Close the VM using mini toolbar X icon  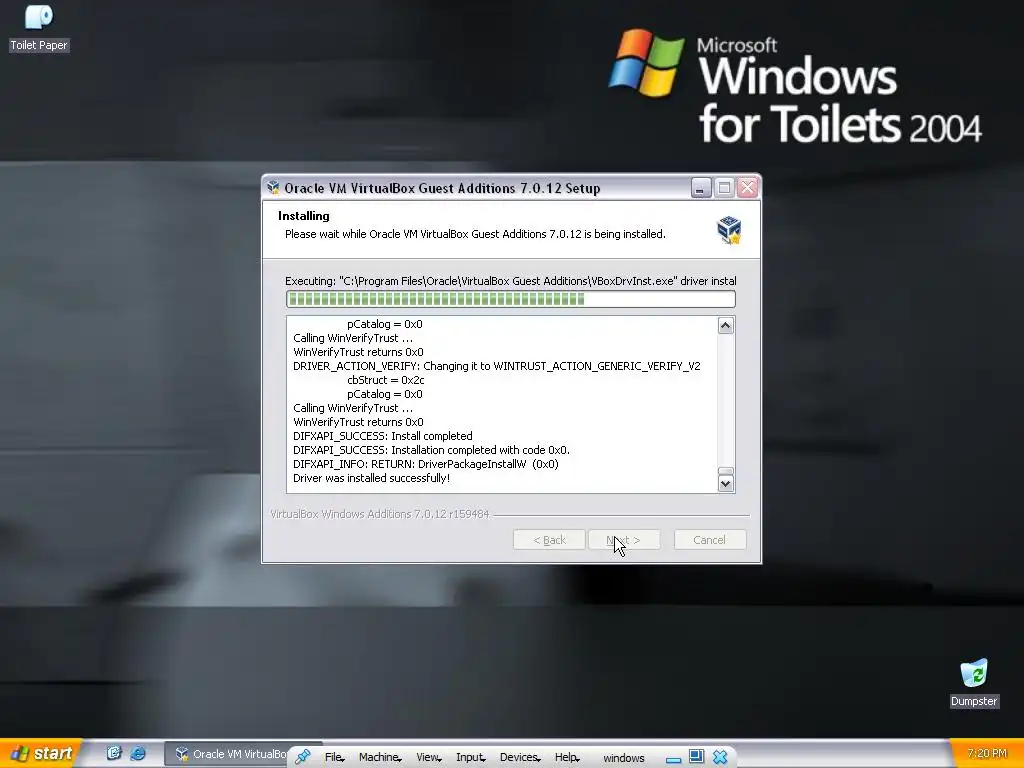click(720, 757)
